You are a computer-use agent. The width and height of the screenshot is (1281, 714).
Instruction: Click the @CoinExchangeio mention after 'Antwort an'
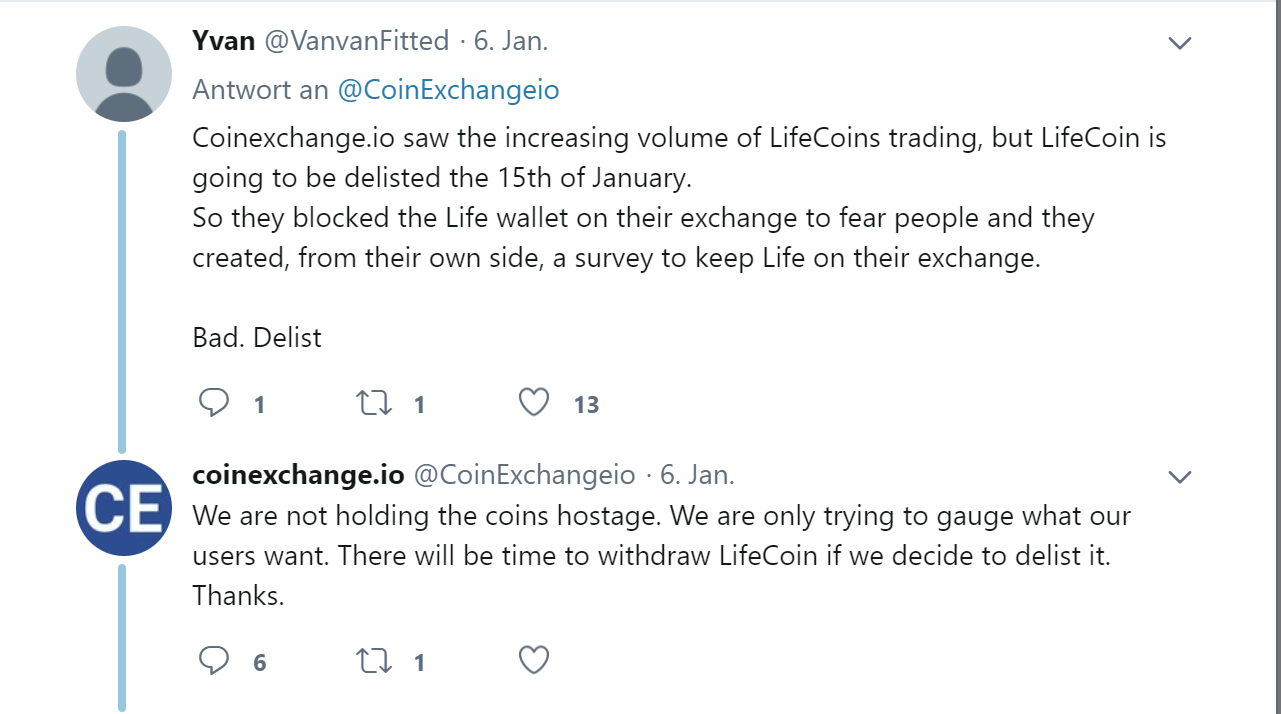coord(448,90)
